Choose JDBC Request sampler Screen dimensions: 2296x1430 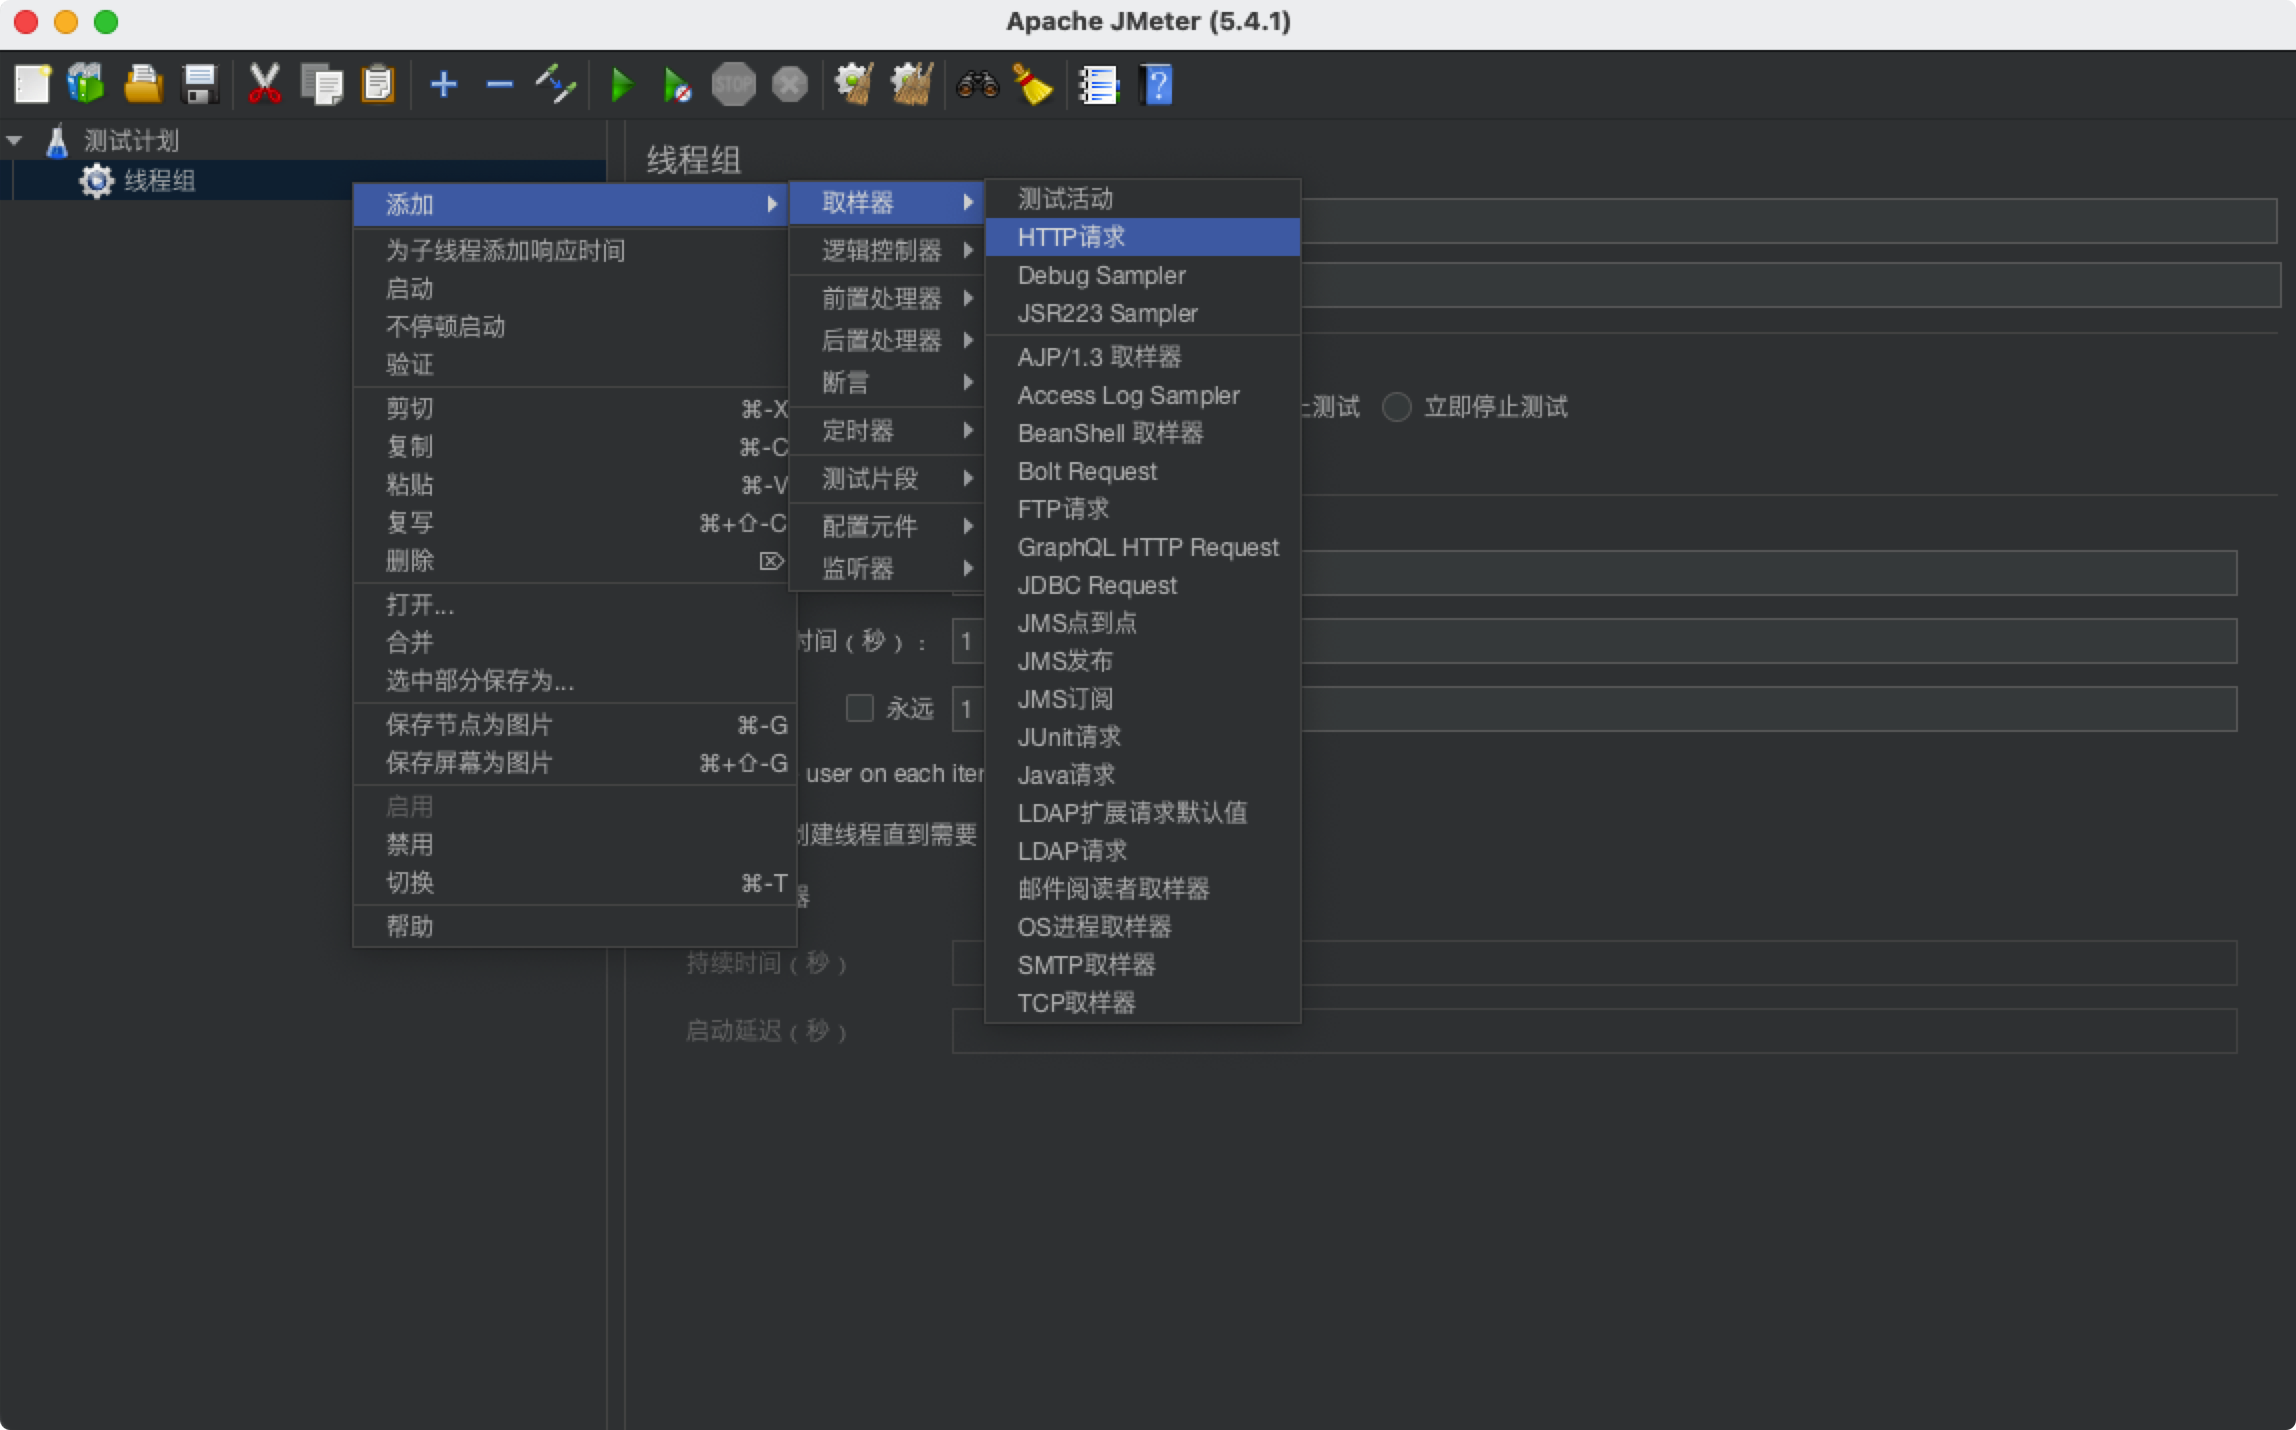point(1142,585)
